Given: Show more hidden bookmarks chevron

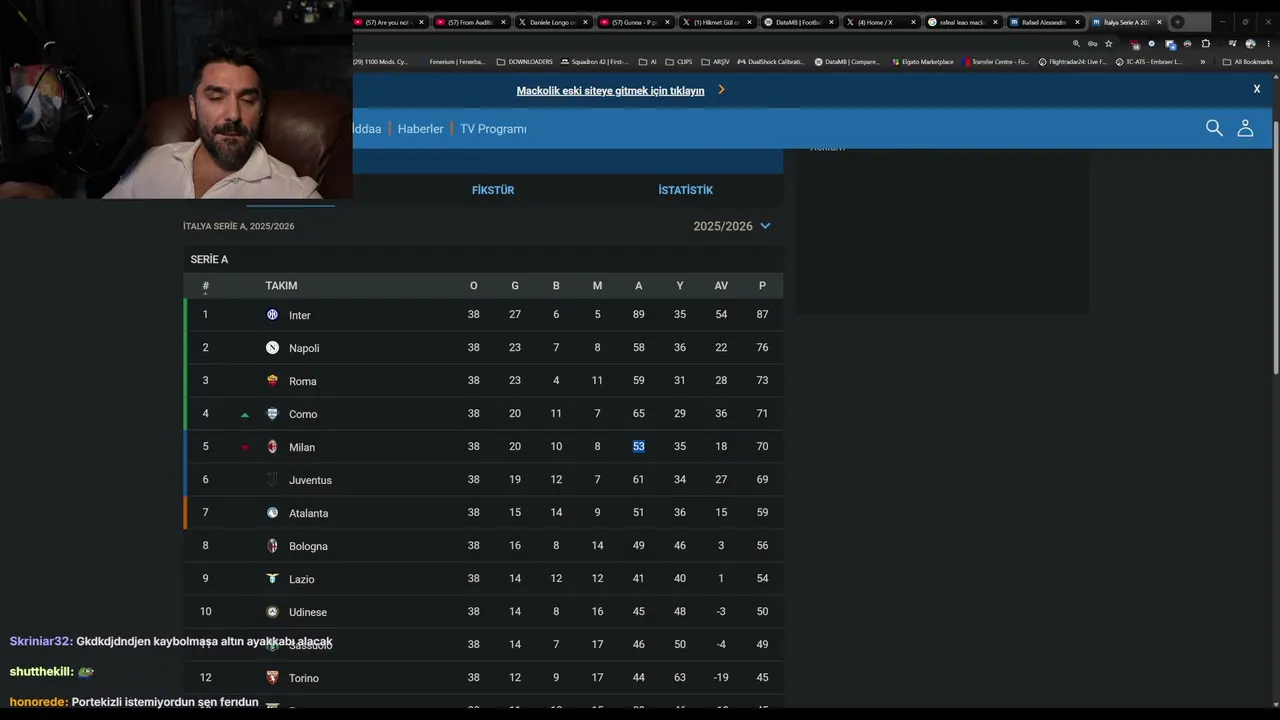Looking at the screenshot, I should click(x=1203, y=62).
